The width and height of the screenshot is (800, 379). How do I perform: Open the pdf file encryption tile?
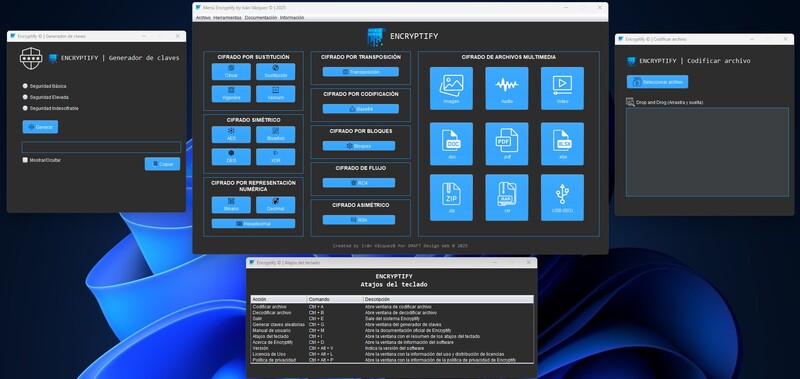coord(507,143)
